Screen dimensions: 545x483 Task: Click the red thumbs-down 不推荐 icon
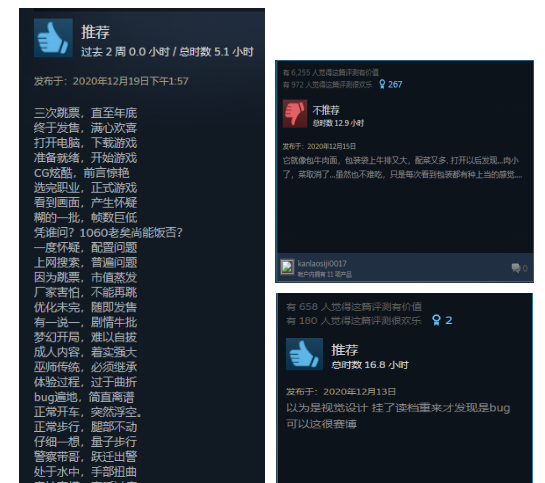tap(295, 114)
